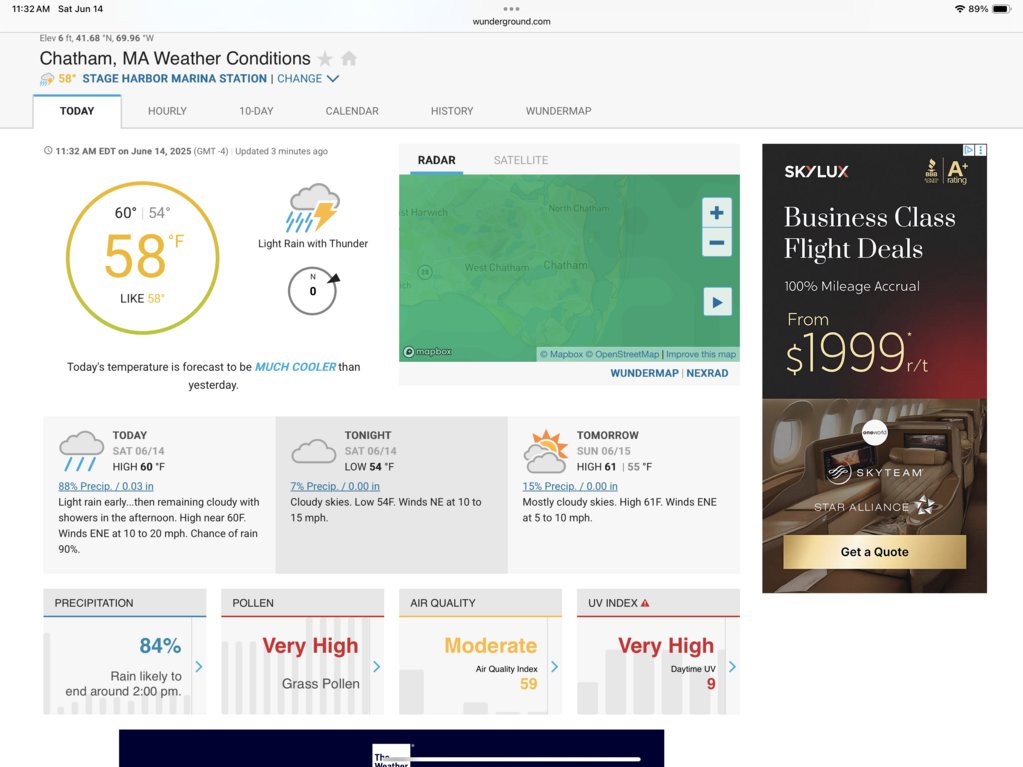Click Today's rain cloud forecast icon
Screen dimensions: 1023x767
[x=81, y=451]
